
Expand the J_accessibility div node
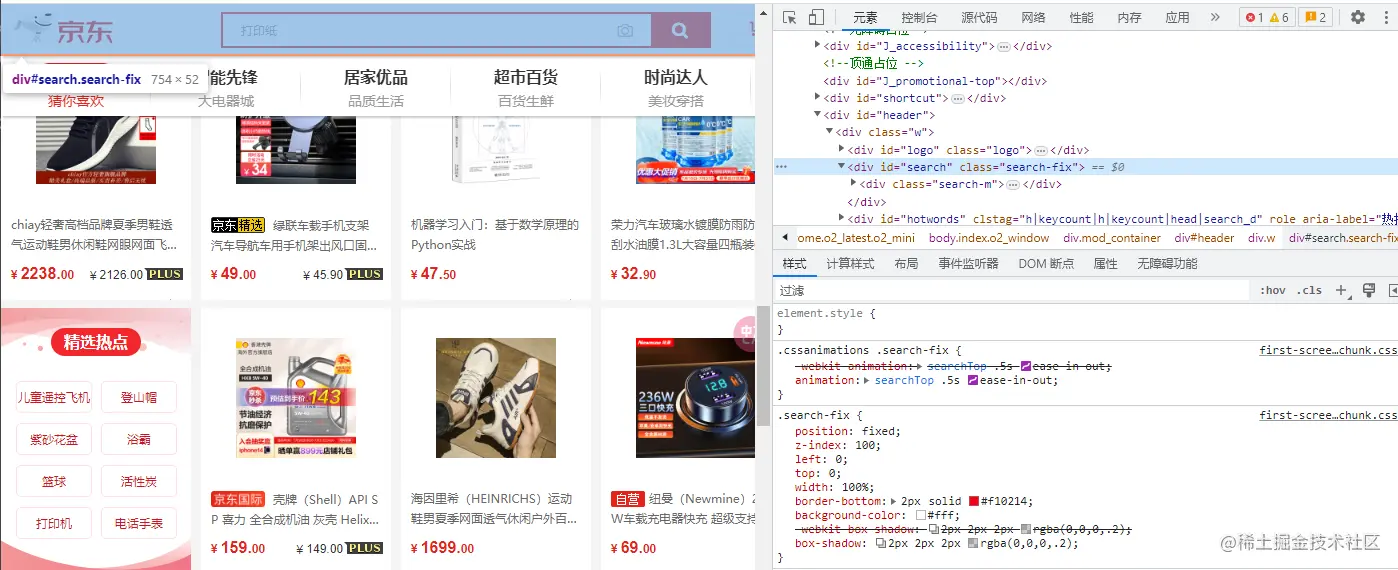(818, 46)
